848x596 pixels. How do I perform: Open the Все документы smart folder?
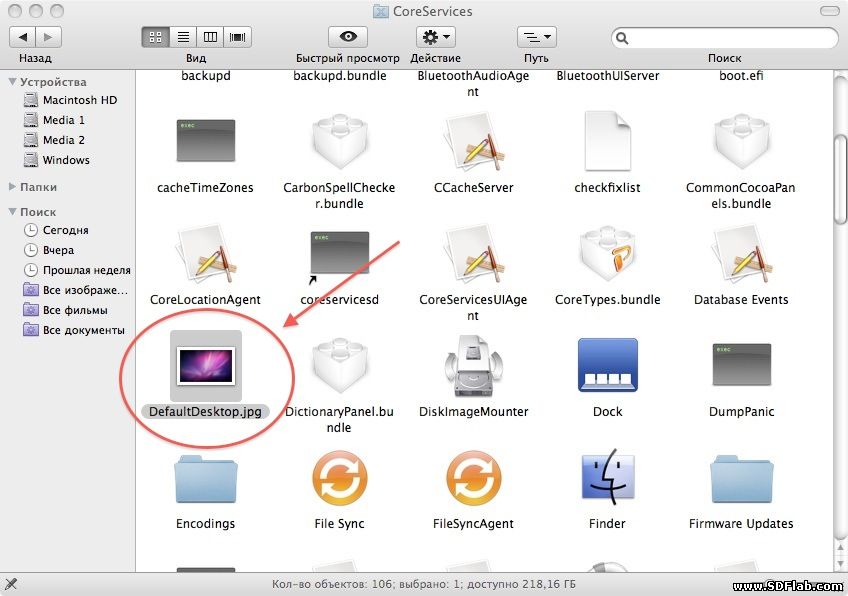tap(74, 330)
